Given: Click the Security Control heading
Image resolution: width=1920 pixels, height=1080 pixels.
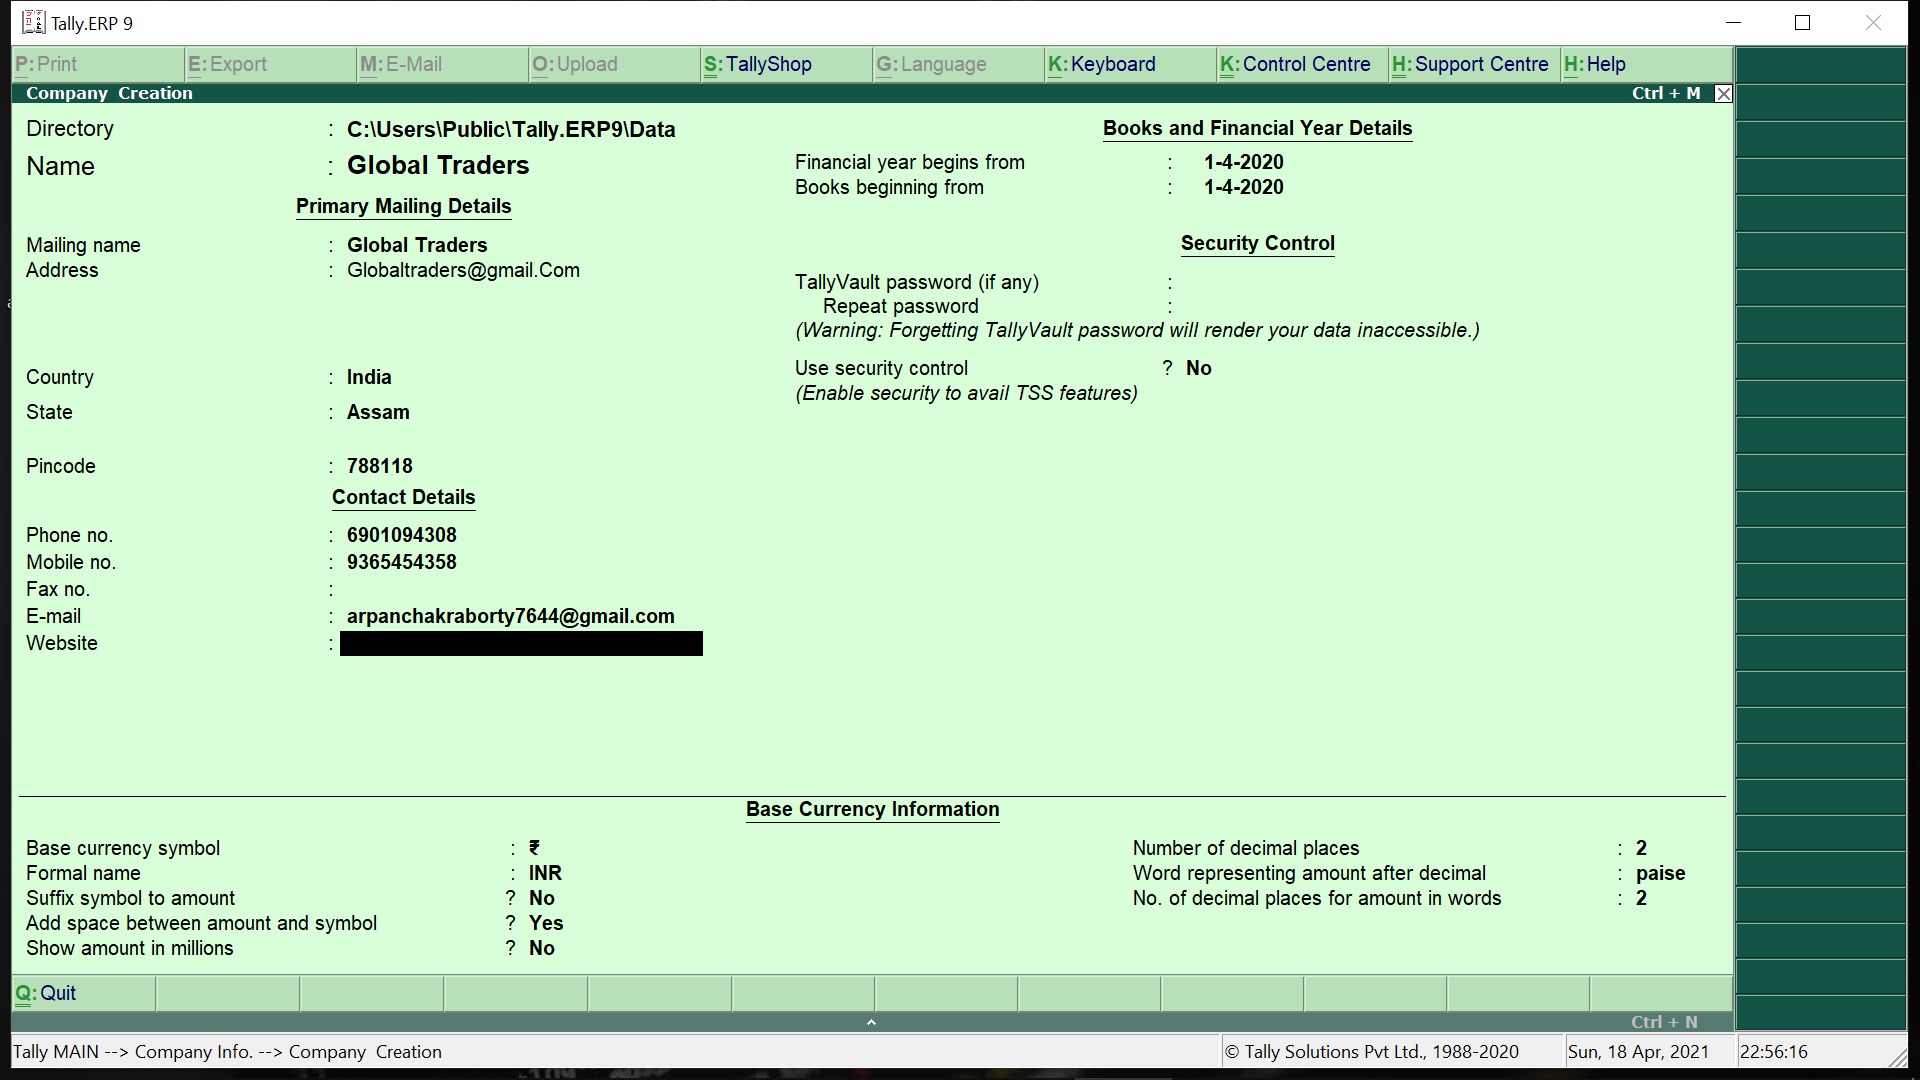Looking at the screenshot, I should [1257, 243].
